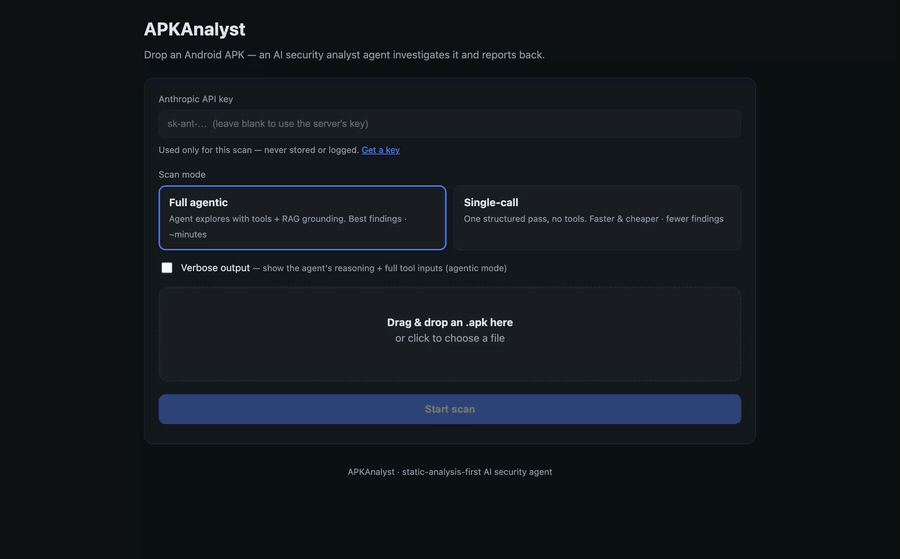Click the Anthropic API key input field
Viewport: 900px width, 559px height.
(449, 123)
